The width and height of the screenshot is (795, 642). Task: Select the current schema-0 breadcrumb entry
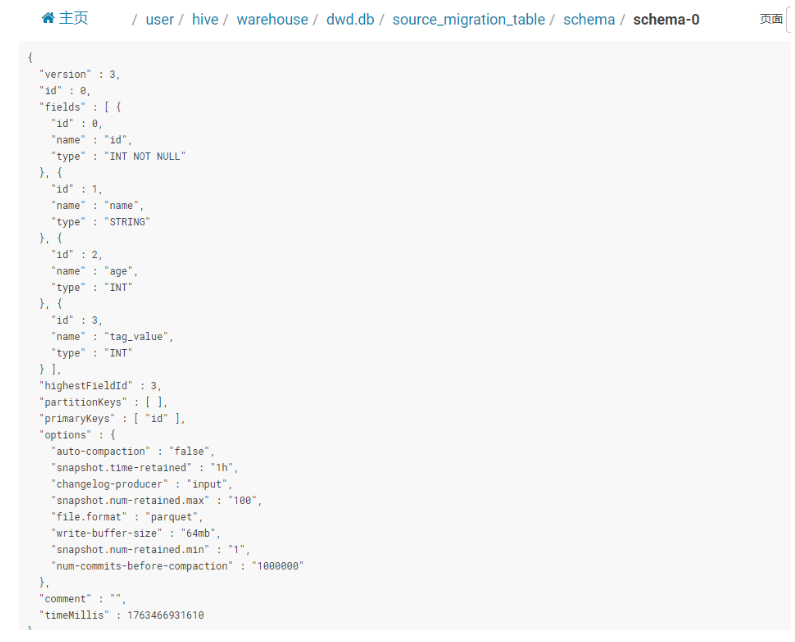pyautogui.click(x=666, y=19)
